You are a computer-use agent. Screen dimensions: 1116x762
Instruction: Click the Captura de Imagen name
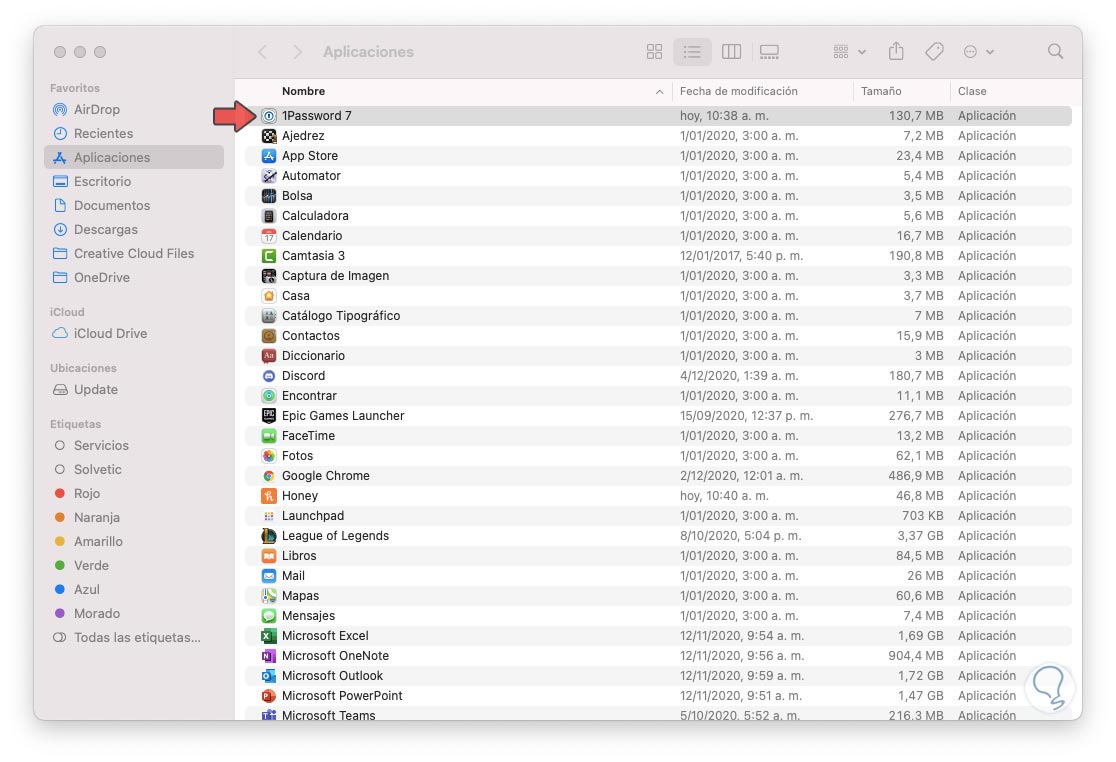(335, 275)
